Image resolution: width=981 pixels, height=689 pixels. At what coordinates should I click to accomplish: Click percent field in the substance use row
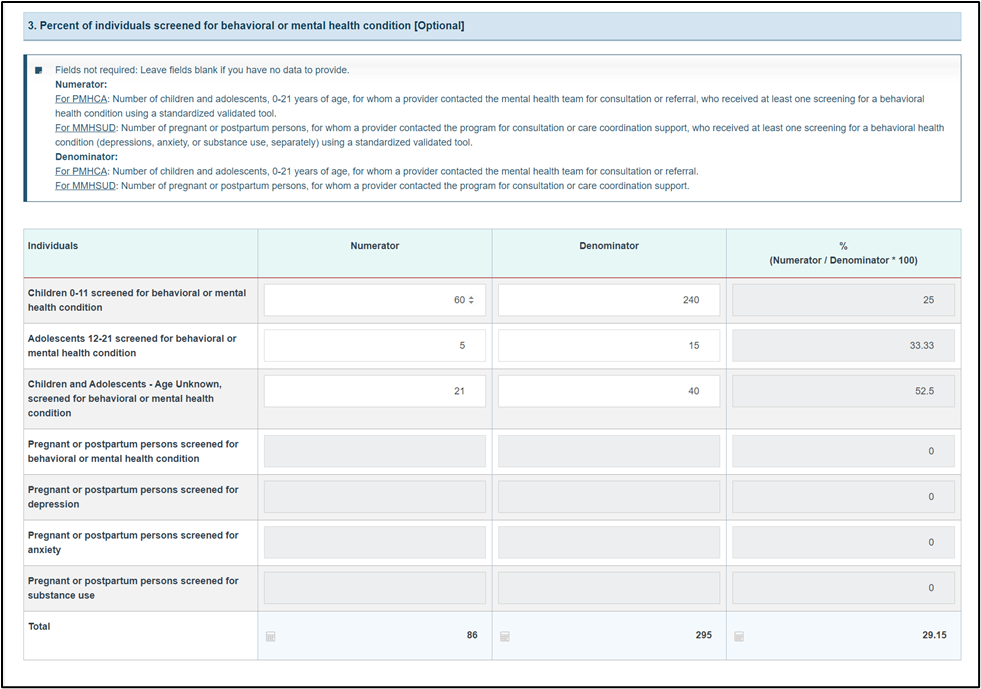(843, 588)
